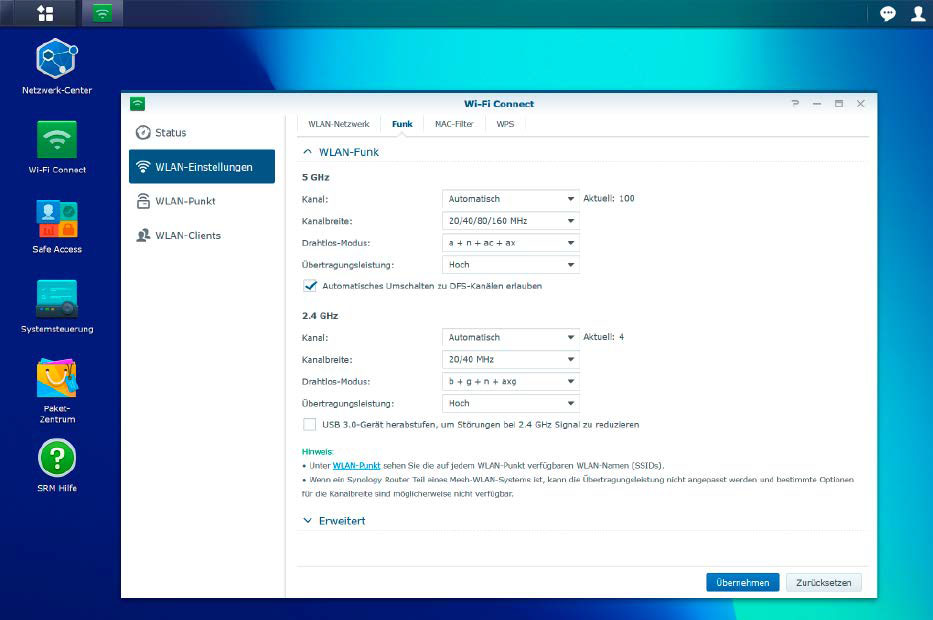Screen dimensions: 933x620
Task: Open the user account menu top right
Action: [x=917, y=13]
